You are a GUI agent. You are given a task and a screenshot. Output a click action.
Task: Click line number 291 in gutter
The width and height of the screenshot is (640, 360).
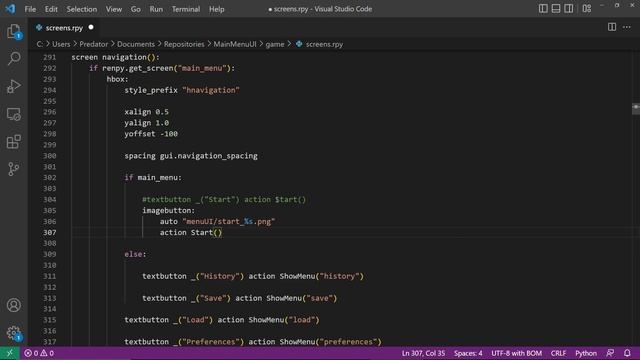point(50,57)
